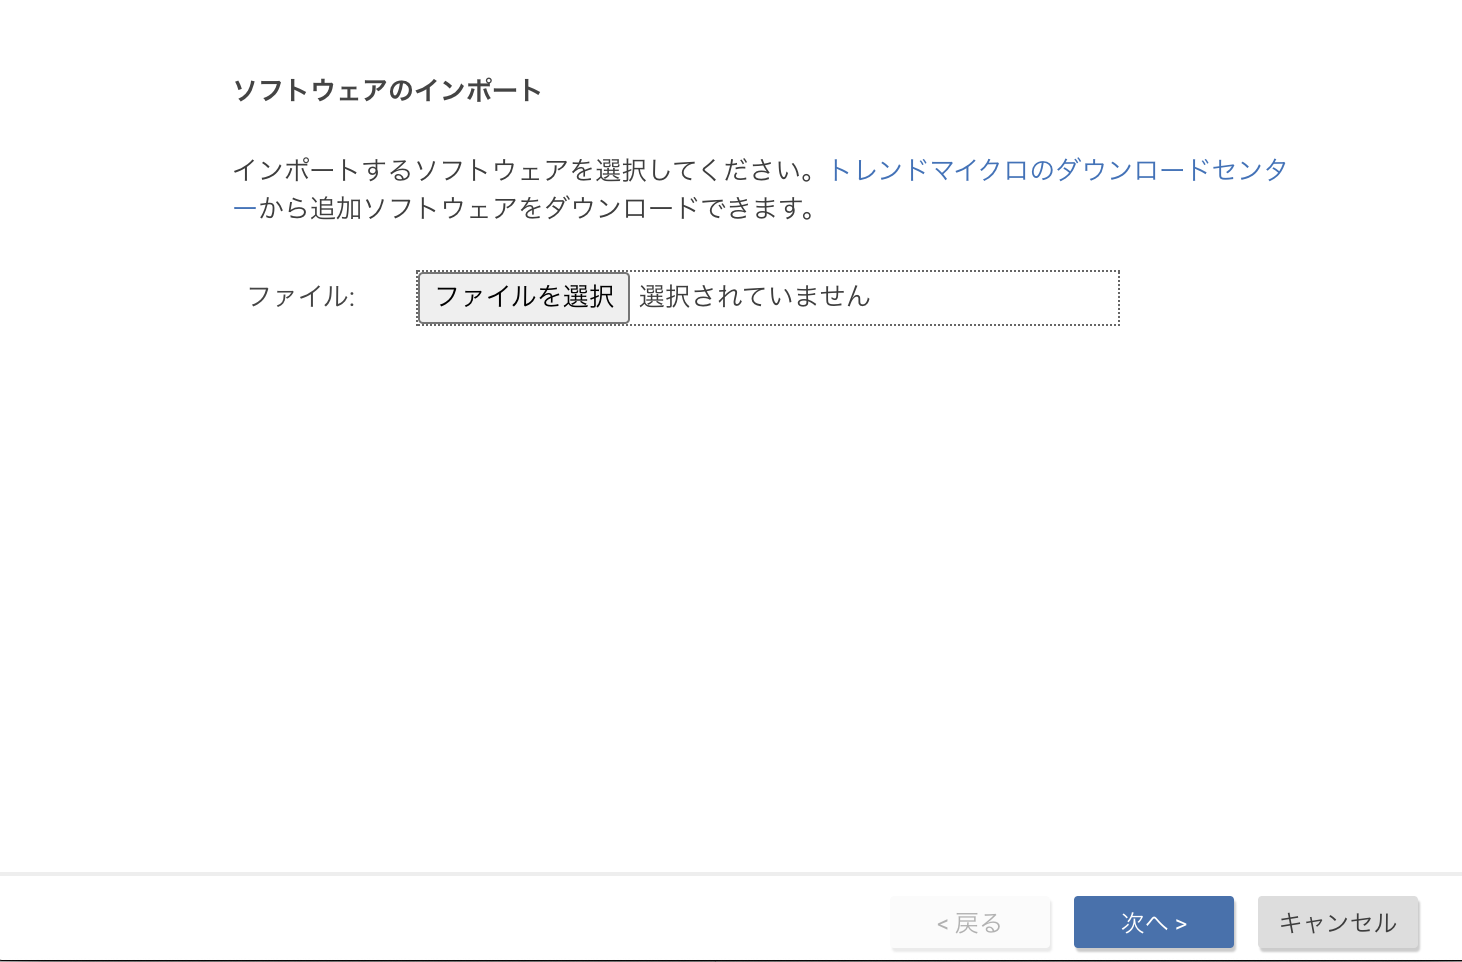Dismiss the import dialog with キャンセル

point(1337,922)
